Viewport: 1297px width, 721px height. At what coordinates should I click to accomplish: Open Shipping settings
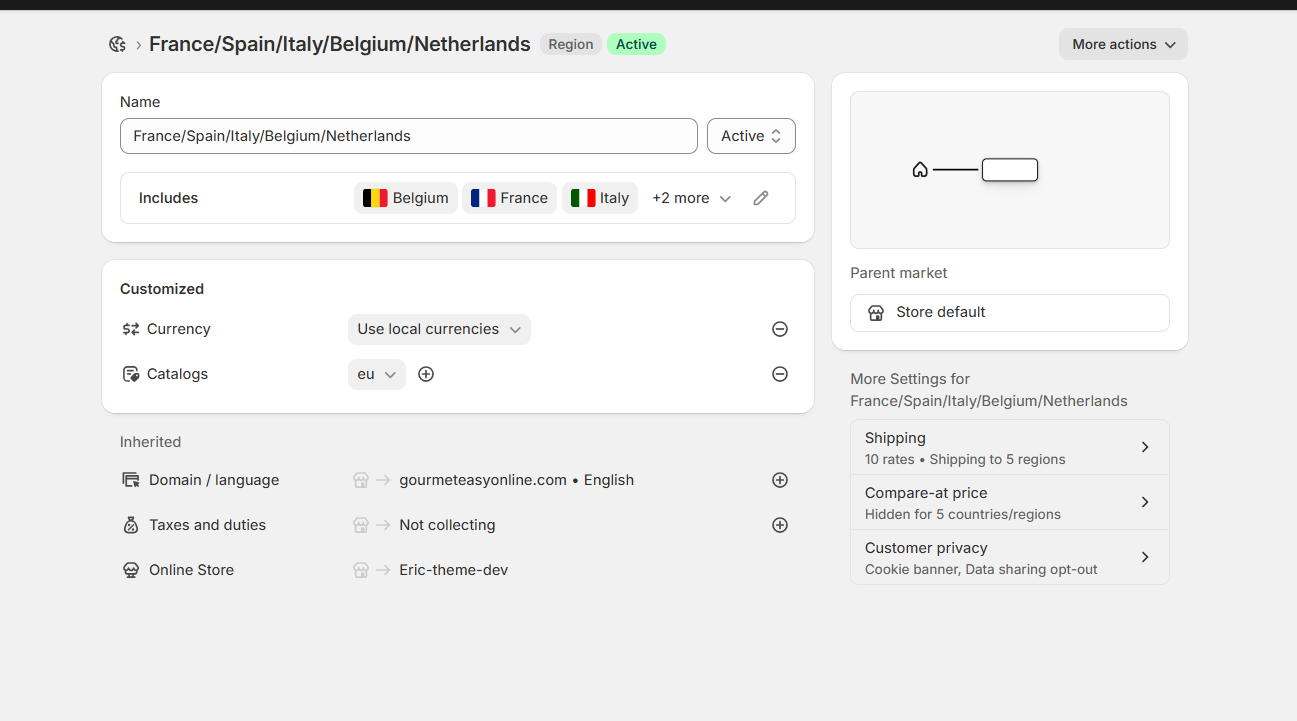coord(1009,447)
